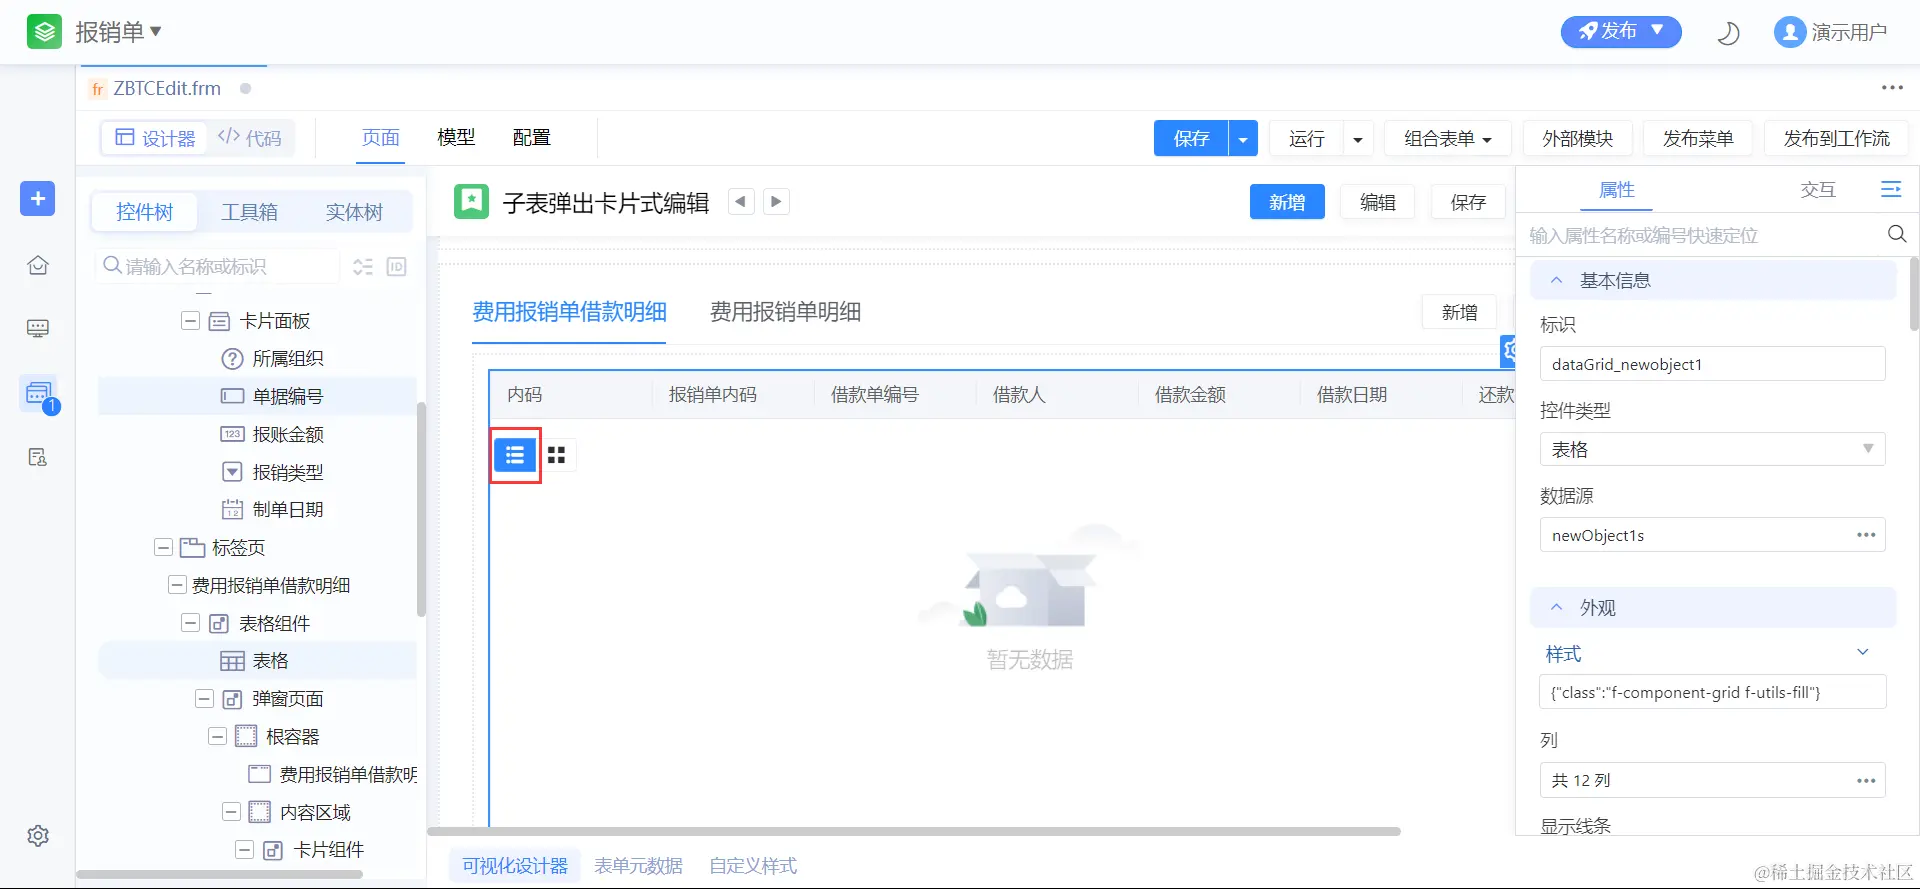
Task: Click the previous arrow beside form title
Action: tap(740, 202)
